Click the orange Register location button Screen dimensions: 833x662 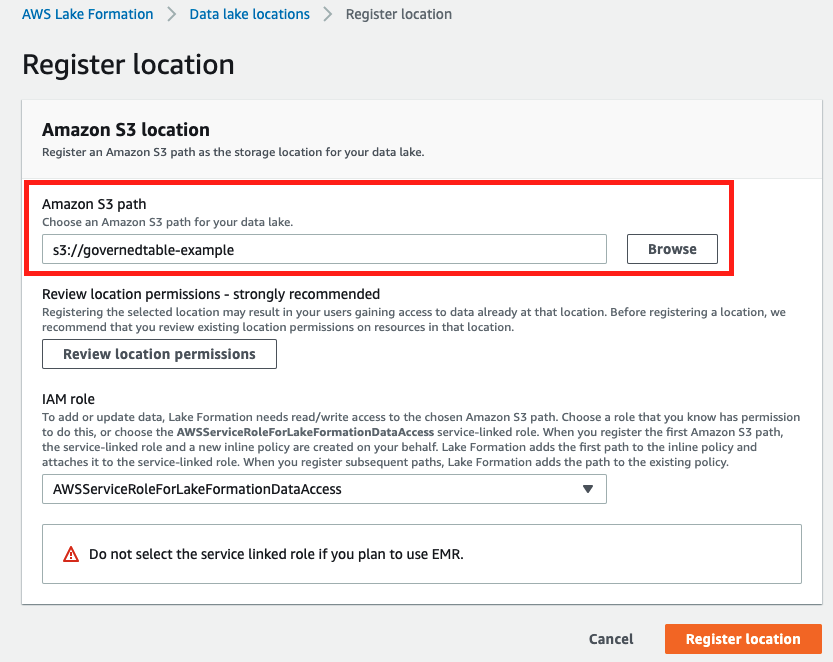[x=743, y=639]
